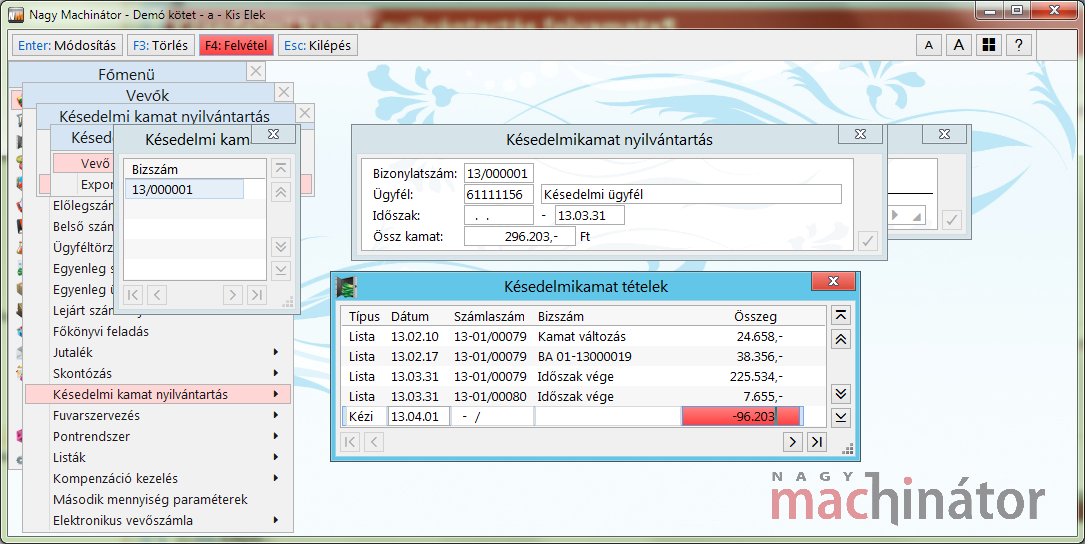Expand the Jutalék submenu arrow
Screen dimensions: 1085x544
(276, 352)
